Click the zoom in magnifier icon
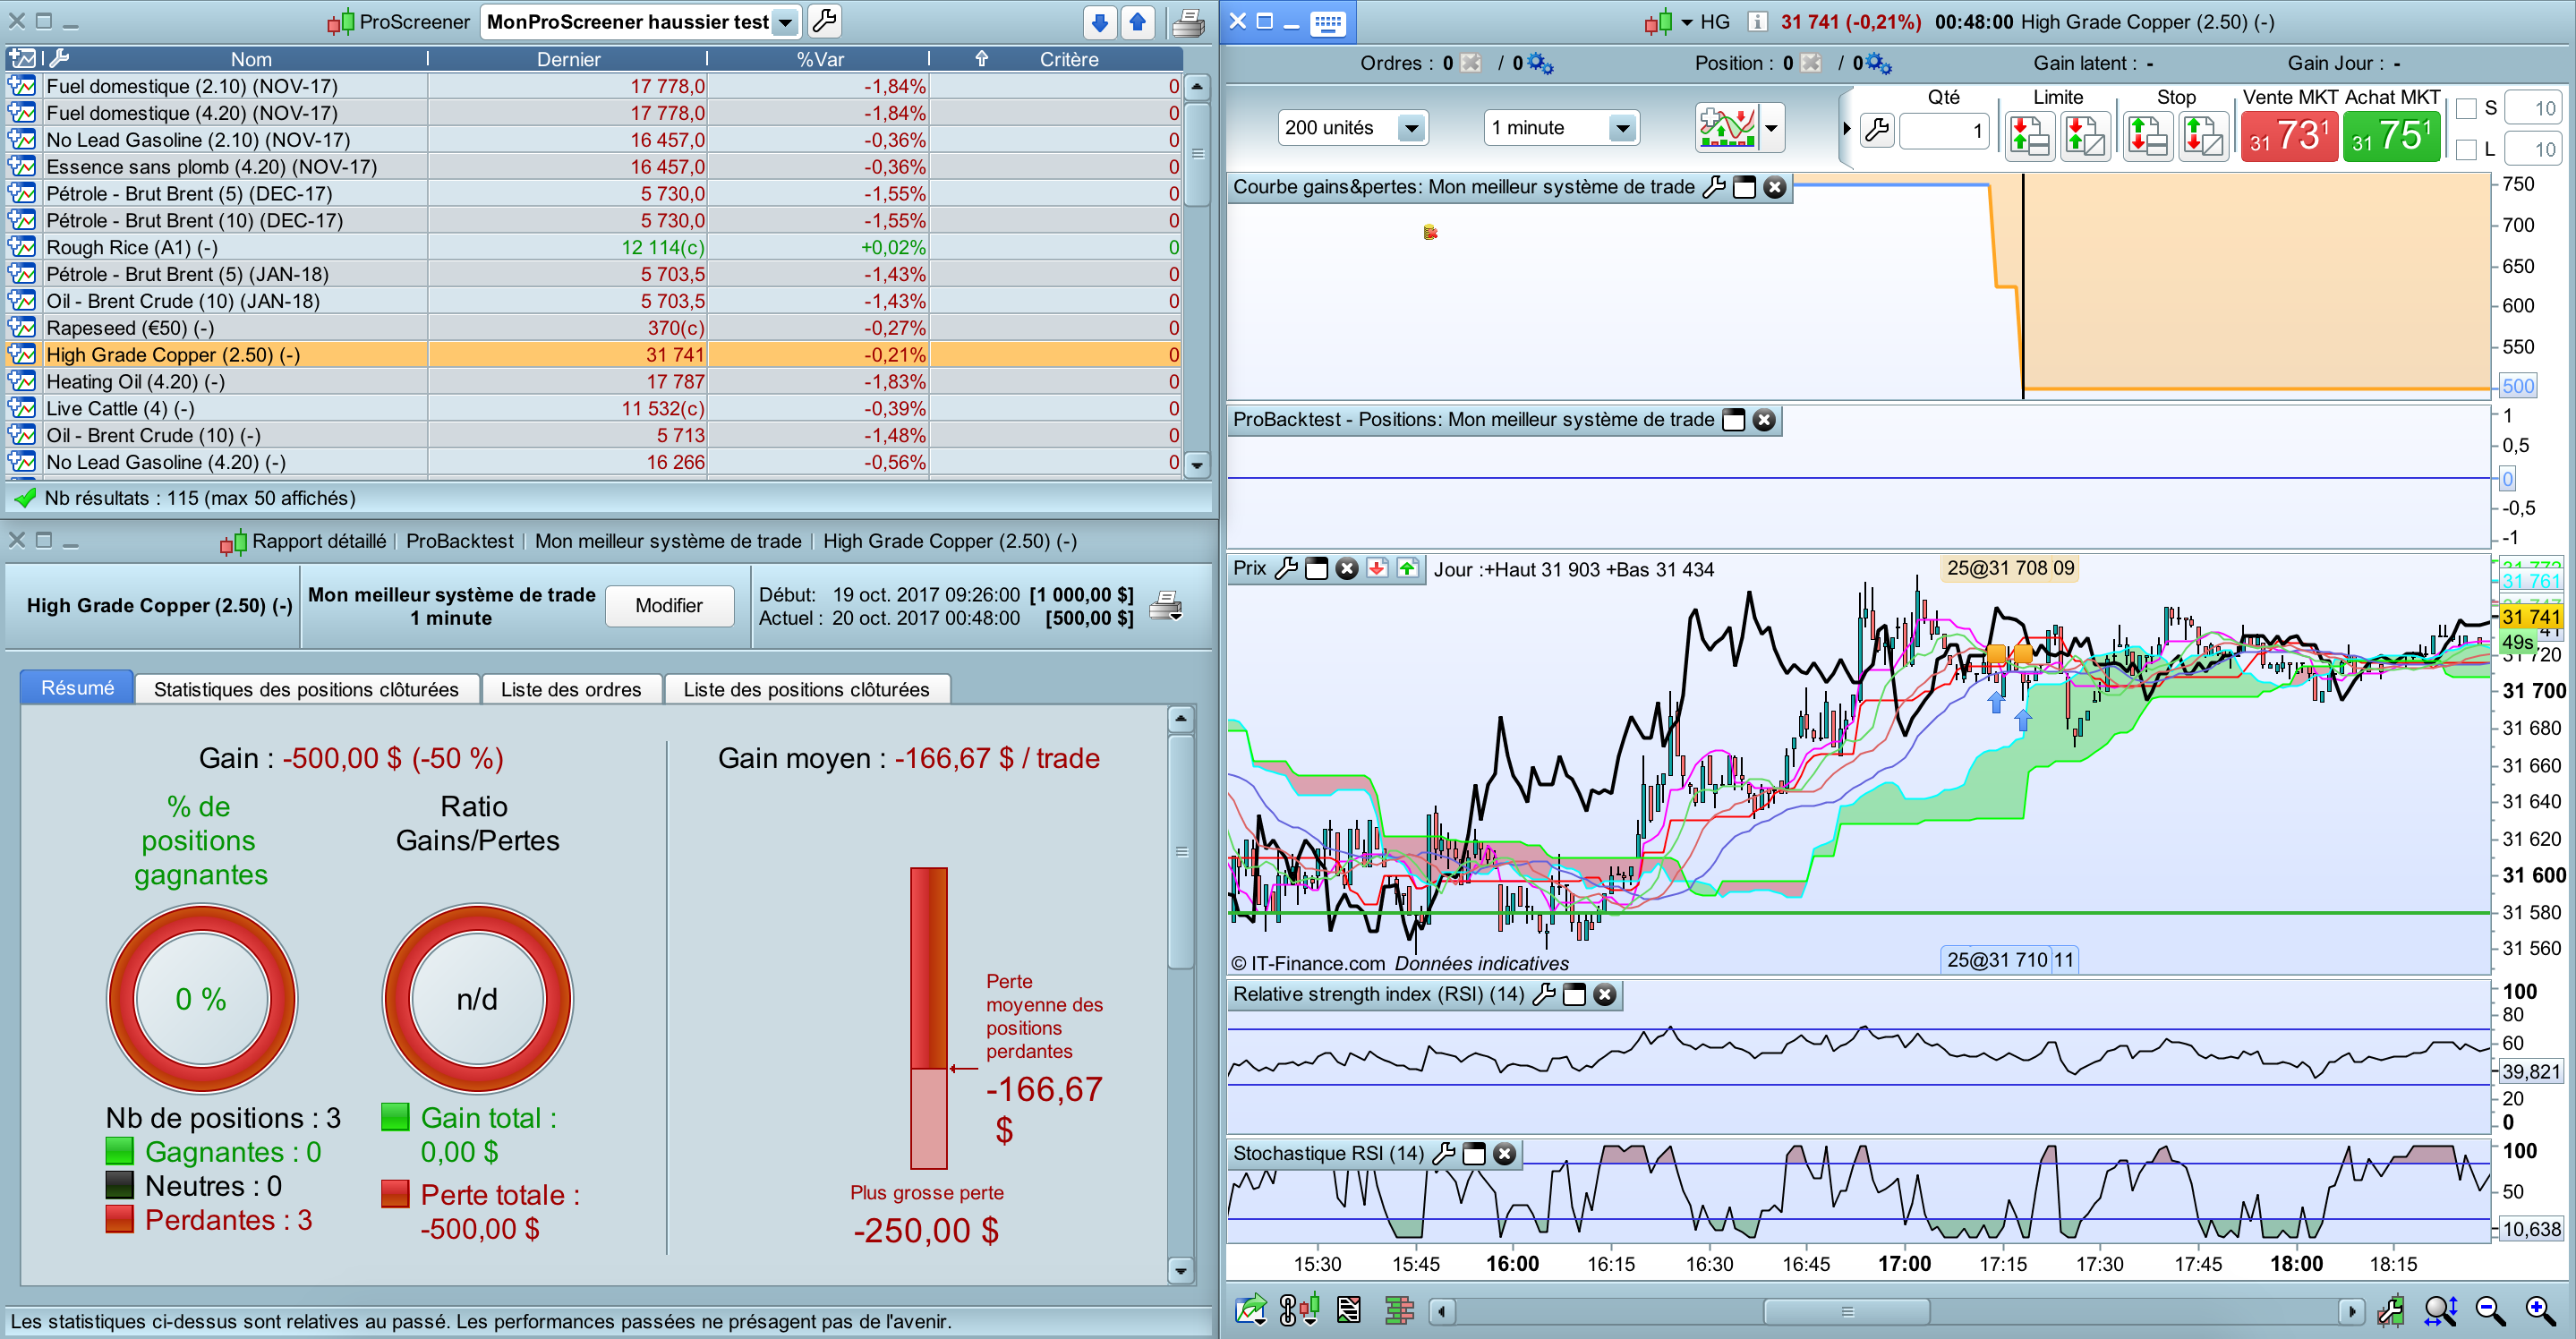This screenshot has width=2576, height=1339. coord(2541,1310)
